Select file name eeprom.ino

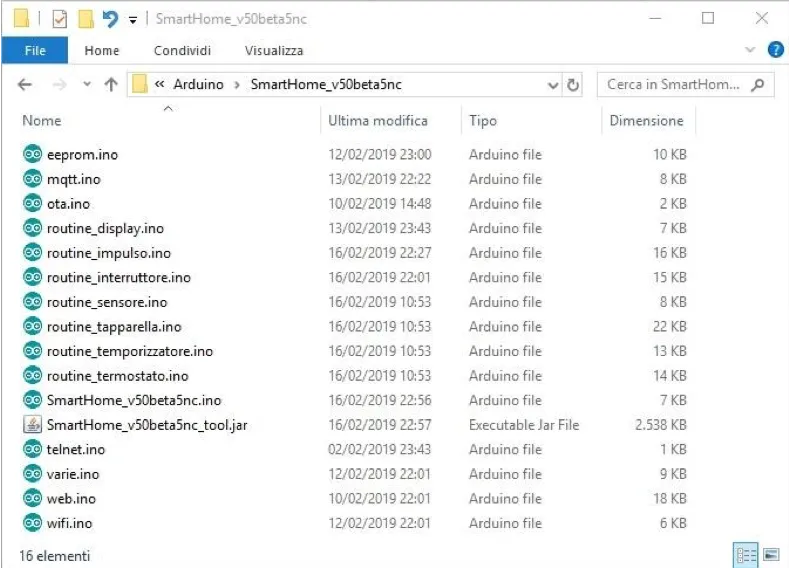(83, 154)
